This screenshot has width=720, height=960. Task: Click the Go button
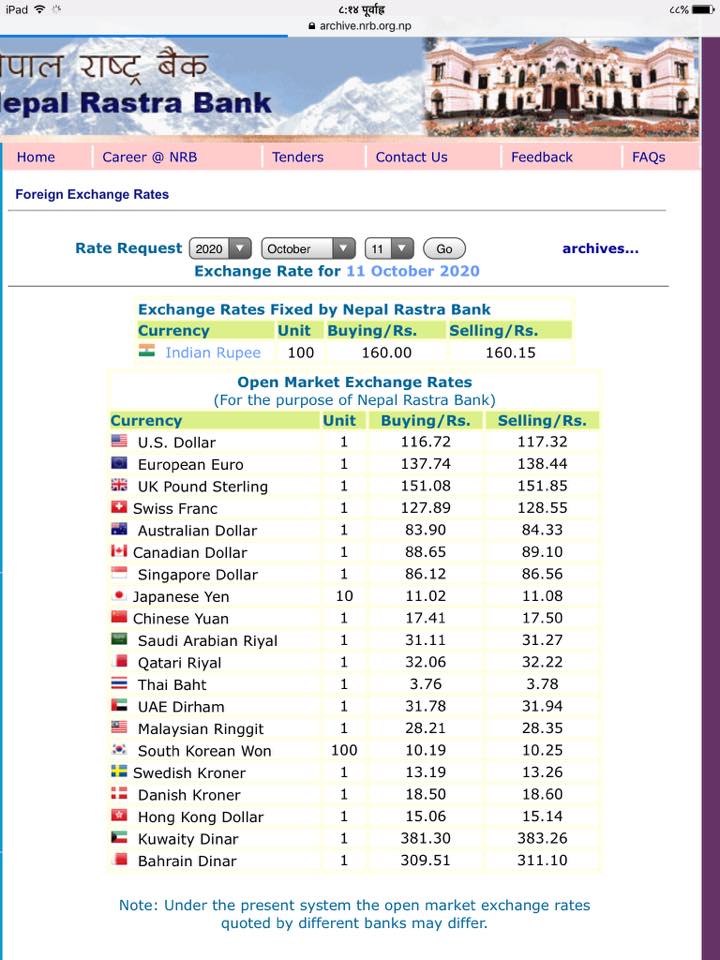tap(444, 249)
